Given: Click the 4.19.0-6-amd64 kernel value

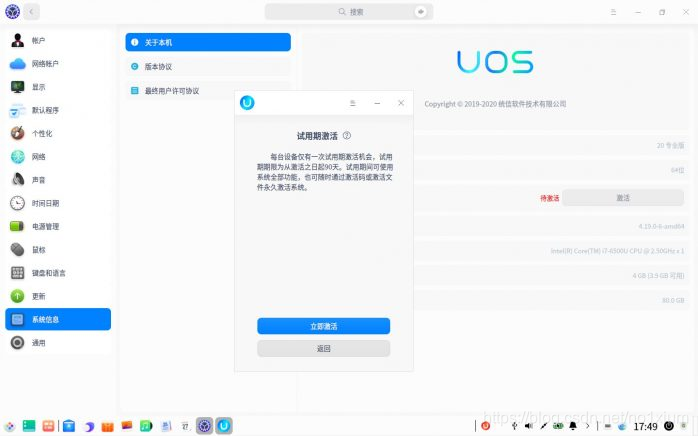Looking at the screenshot, I should pos(661,226).
